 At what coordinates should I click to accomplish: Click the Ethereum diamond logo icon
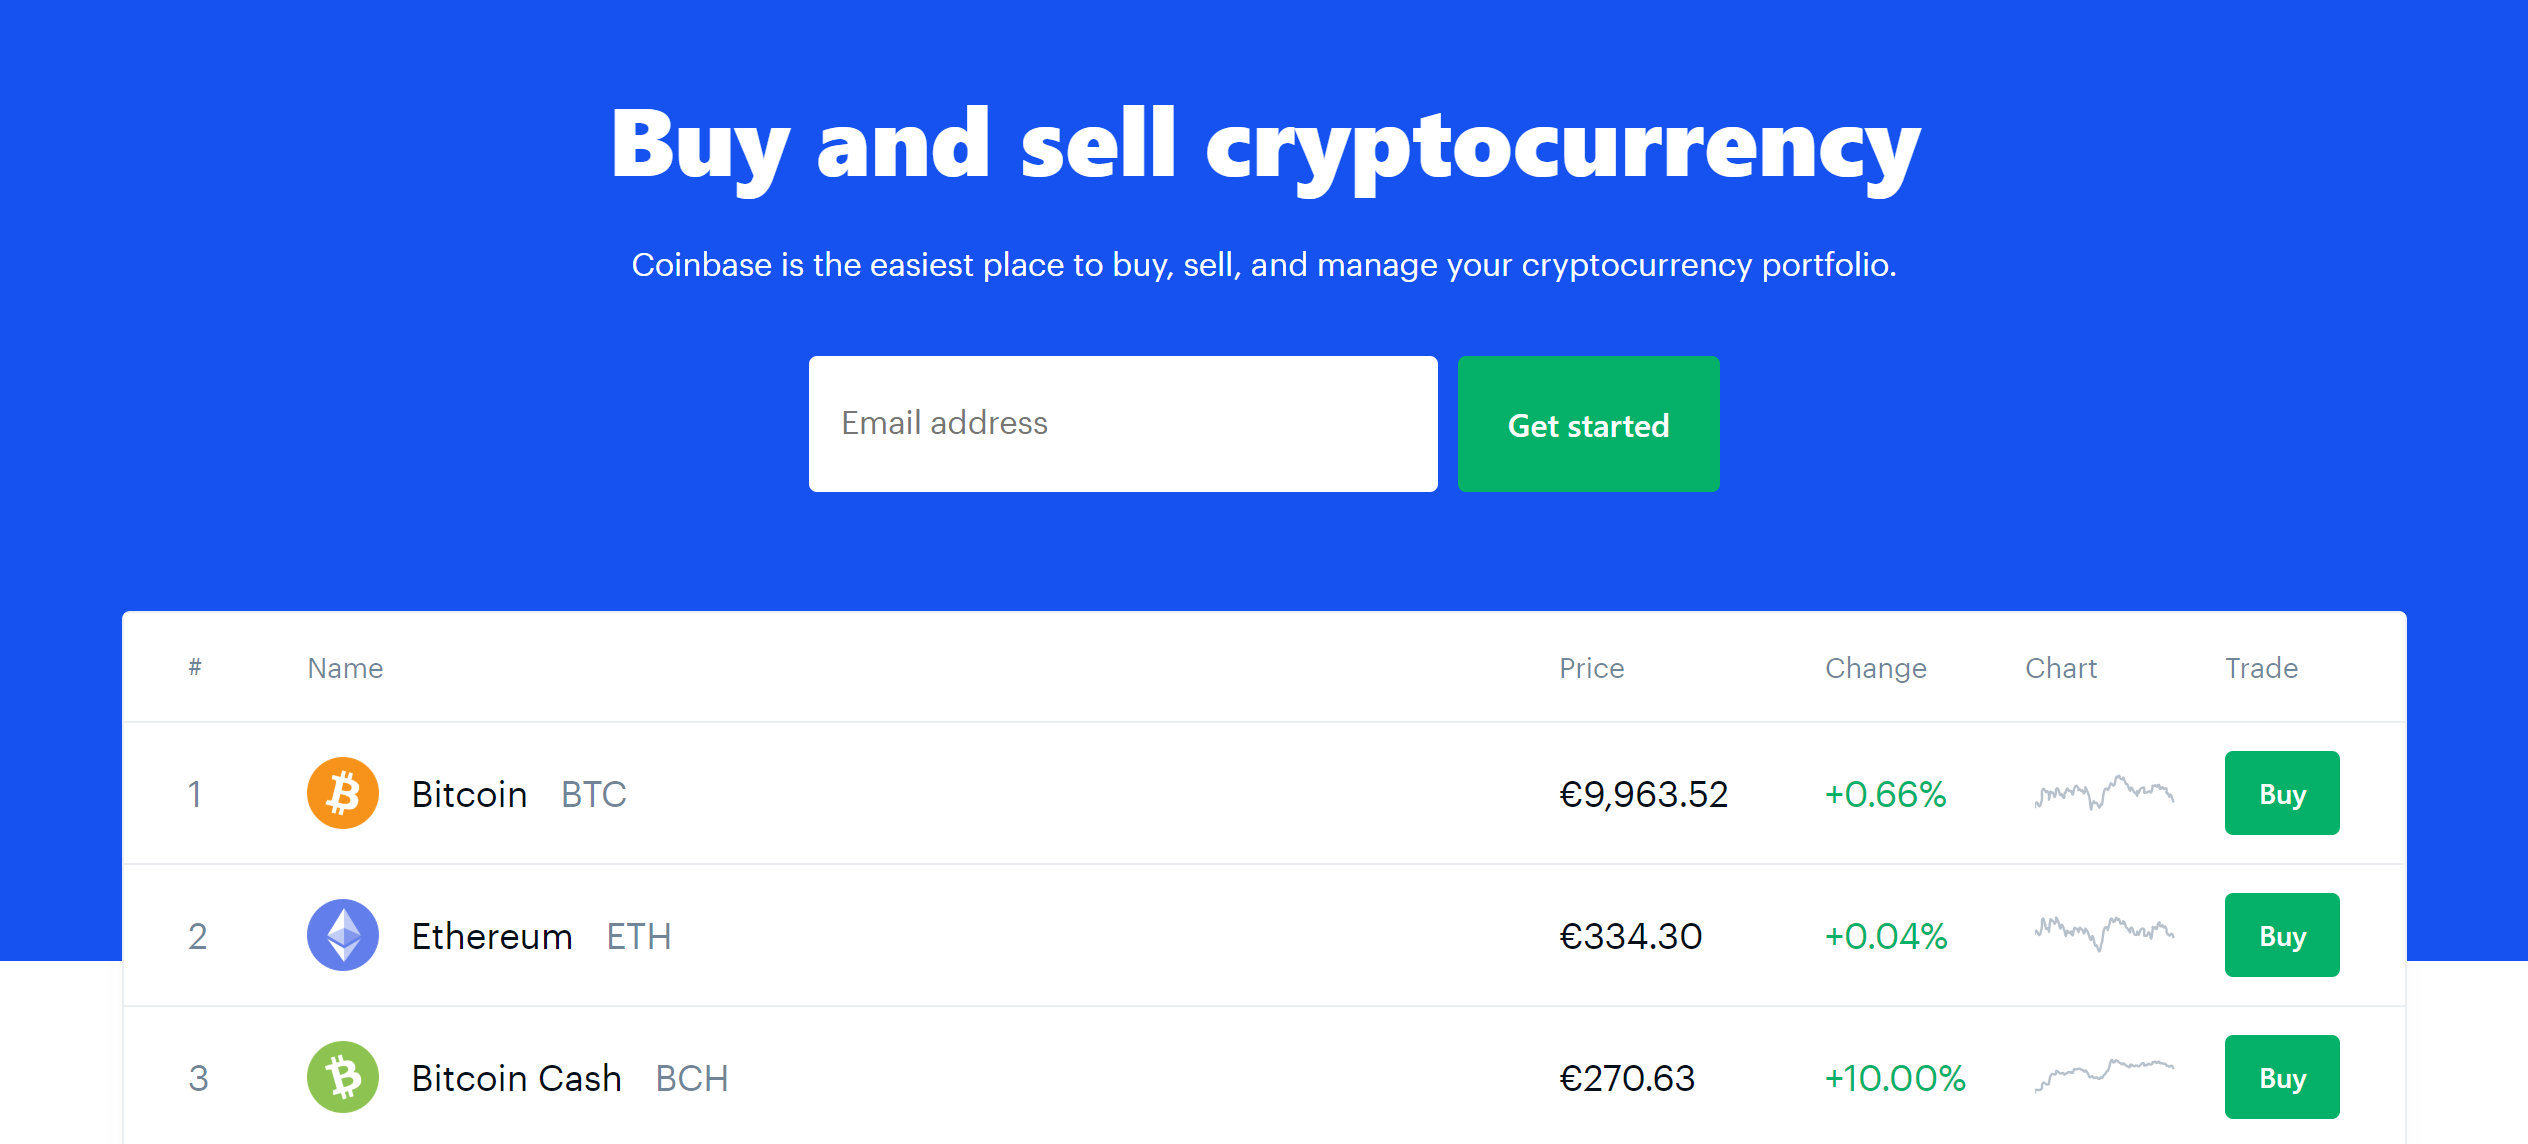(342, 935)
